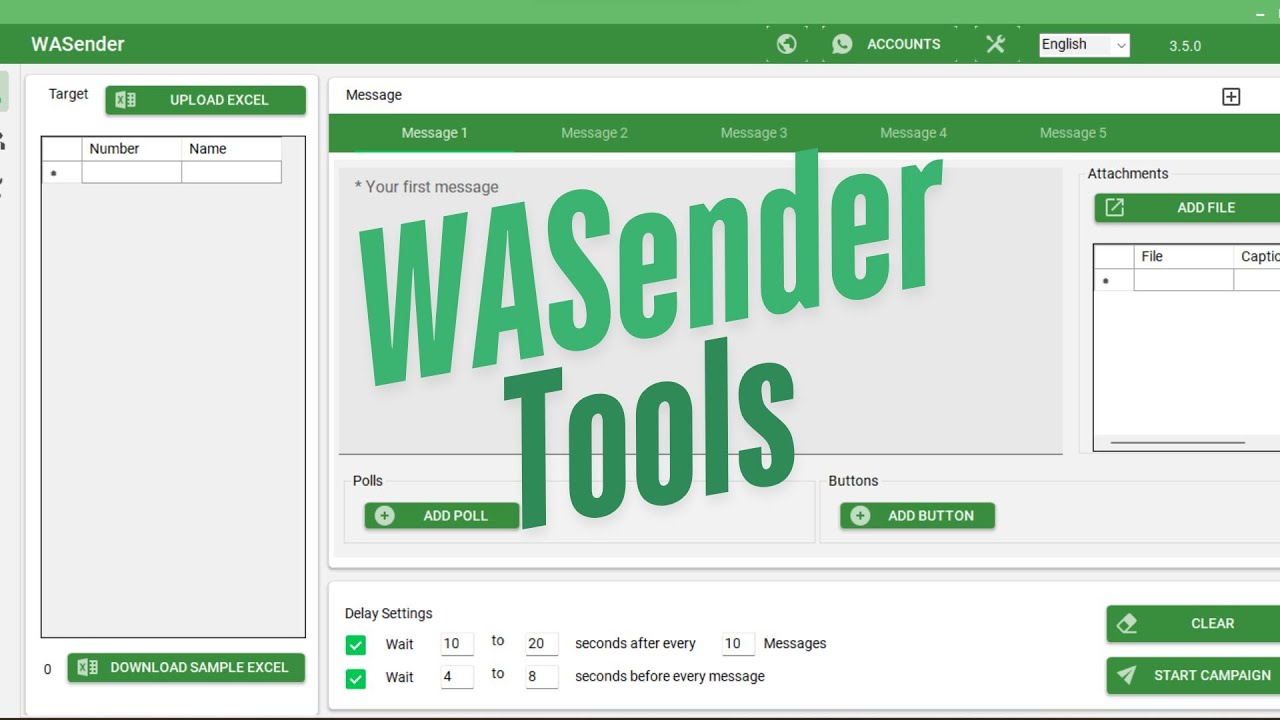Click plus icon on Add Poll
Screen dimensions: 1280x720
385,515
